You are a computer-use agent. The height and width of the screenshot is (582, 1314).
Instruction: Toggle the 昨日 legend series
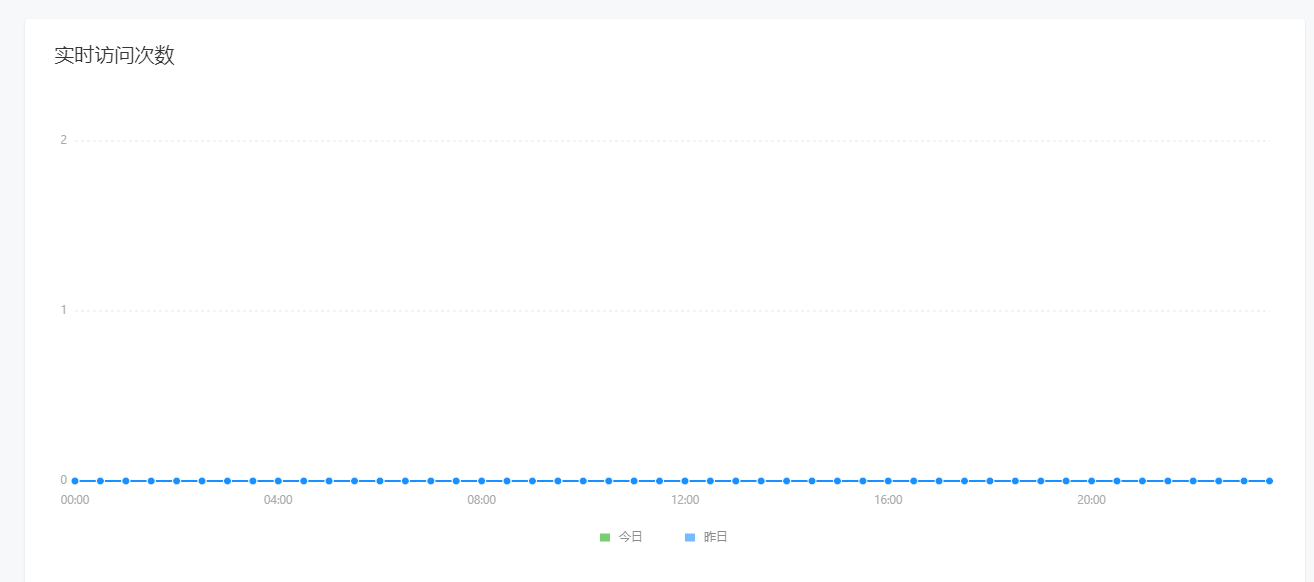coord(706,537)
